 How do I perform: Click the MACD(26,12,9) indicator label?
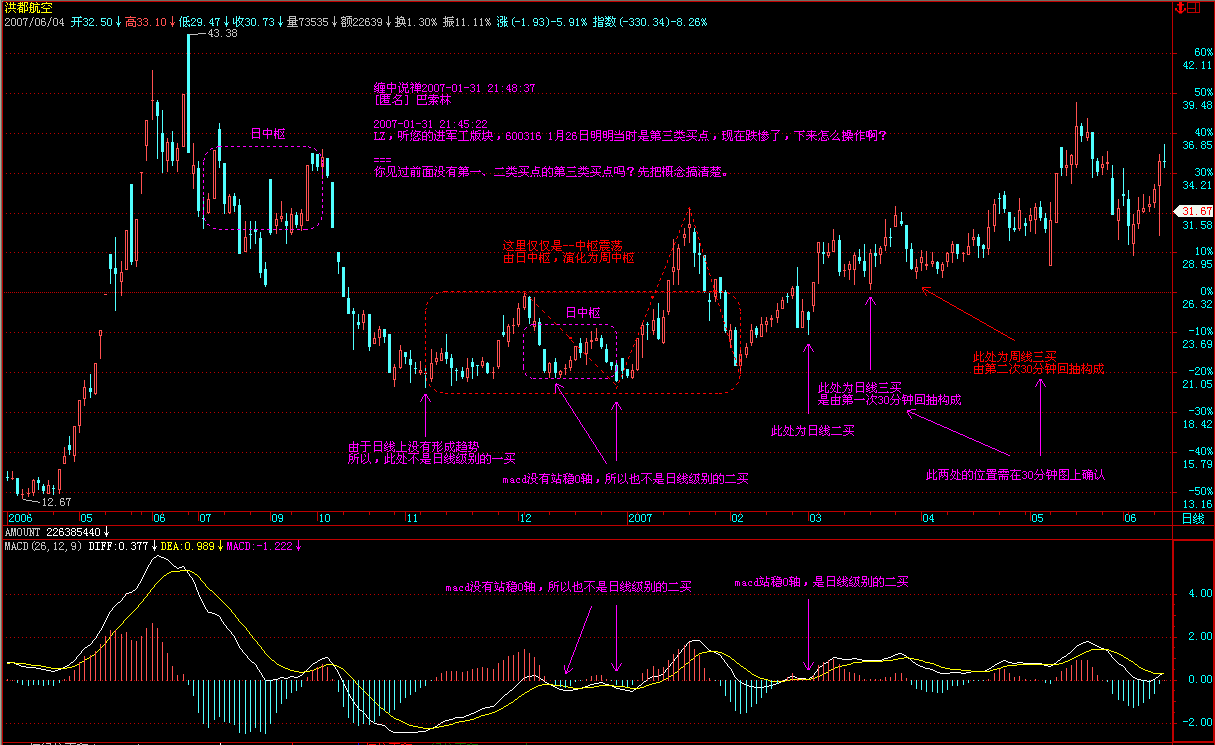tap(44, 546)
